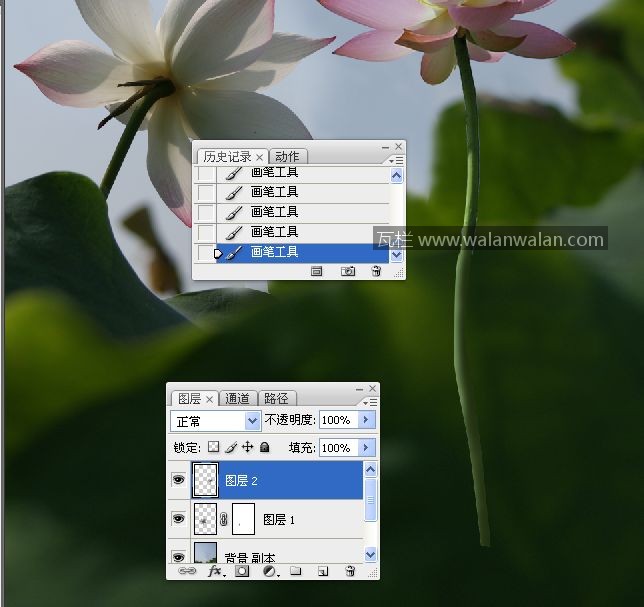
Task: Click the camera icon to create new snapshot
Action: point(348,271)
